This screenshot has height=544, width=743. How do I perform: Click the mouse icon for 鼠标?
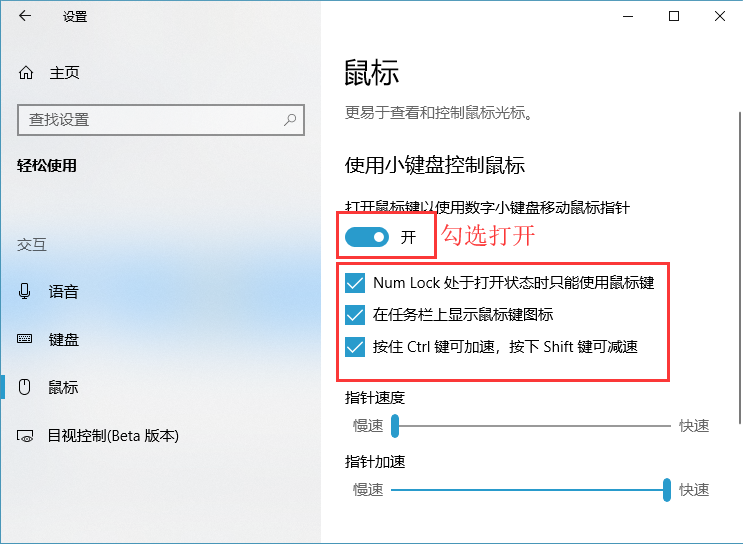26,387
